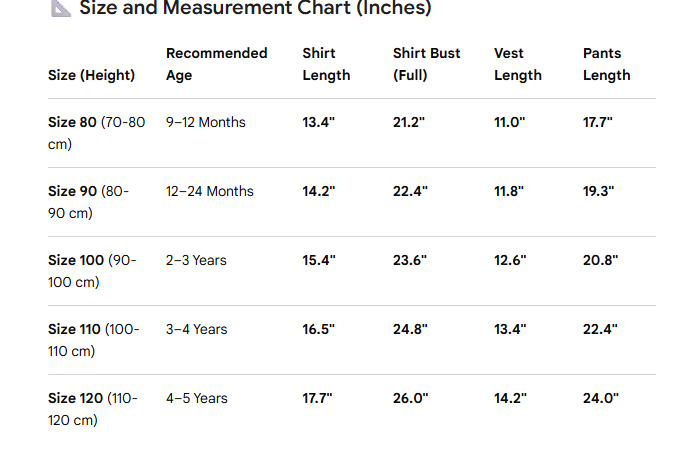Select the 26.0" shirt bust value
This screenshot has height=462, width=692.
tap(410, 398)
